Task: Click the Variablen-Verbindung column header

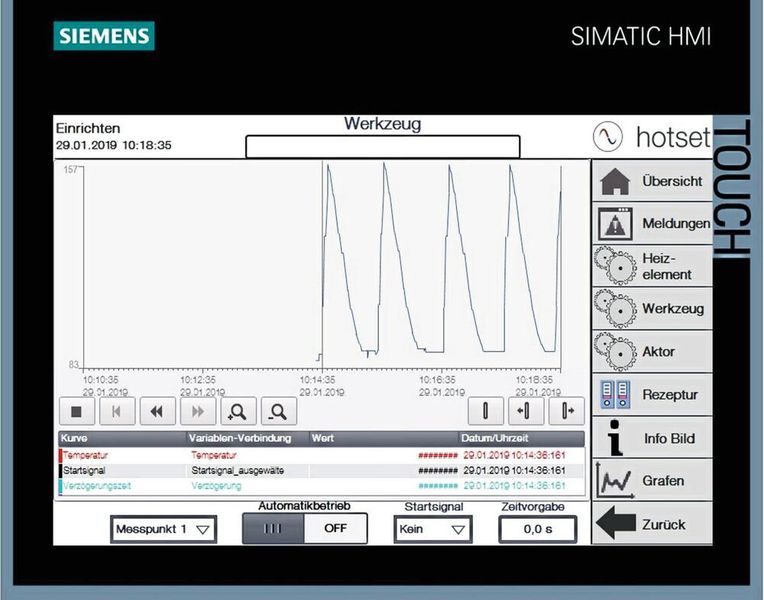Action: click(248, 438)
